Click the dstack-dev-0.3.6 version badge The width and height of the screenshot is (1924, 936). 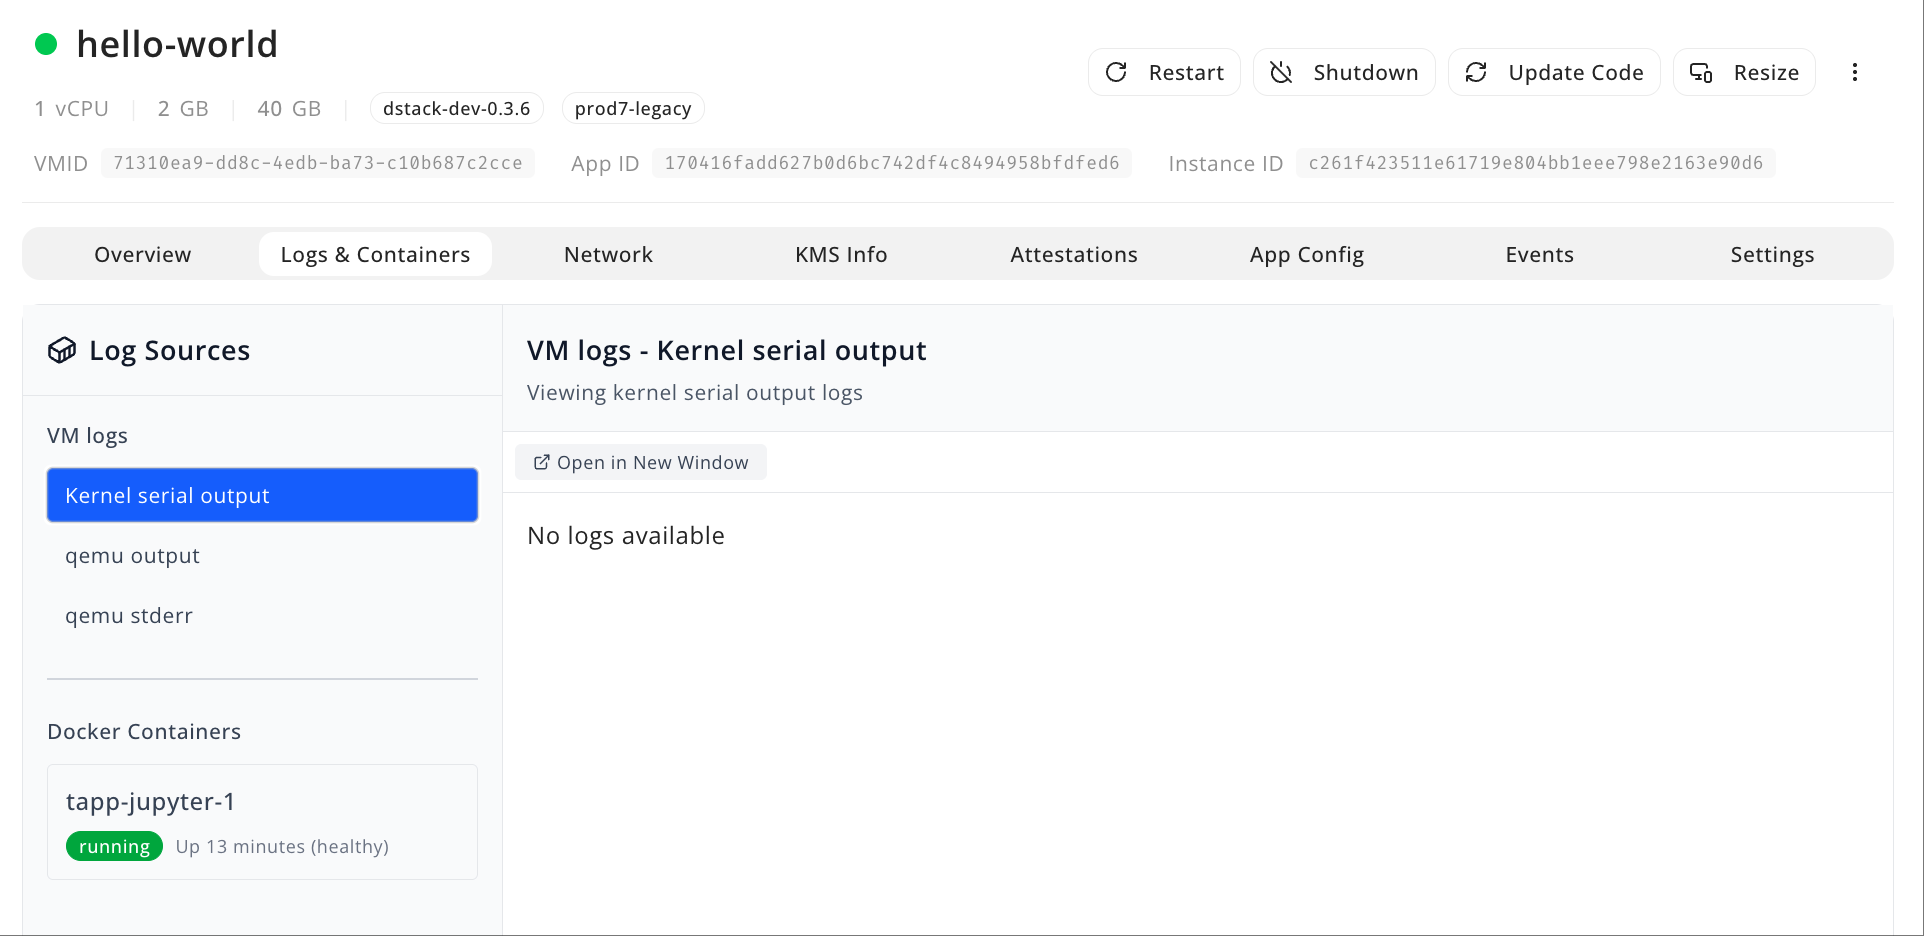coord(457,108)
